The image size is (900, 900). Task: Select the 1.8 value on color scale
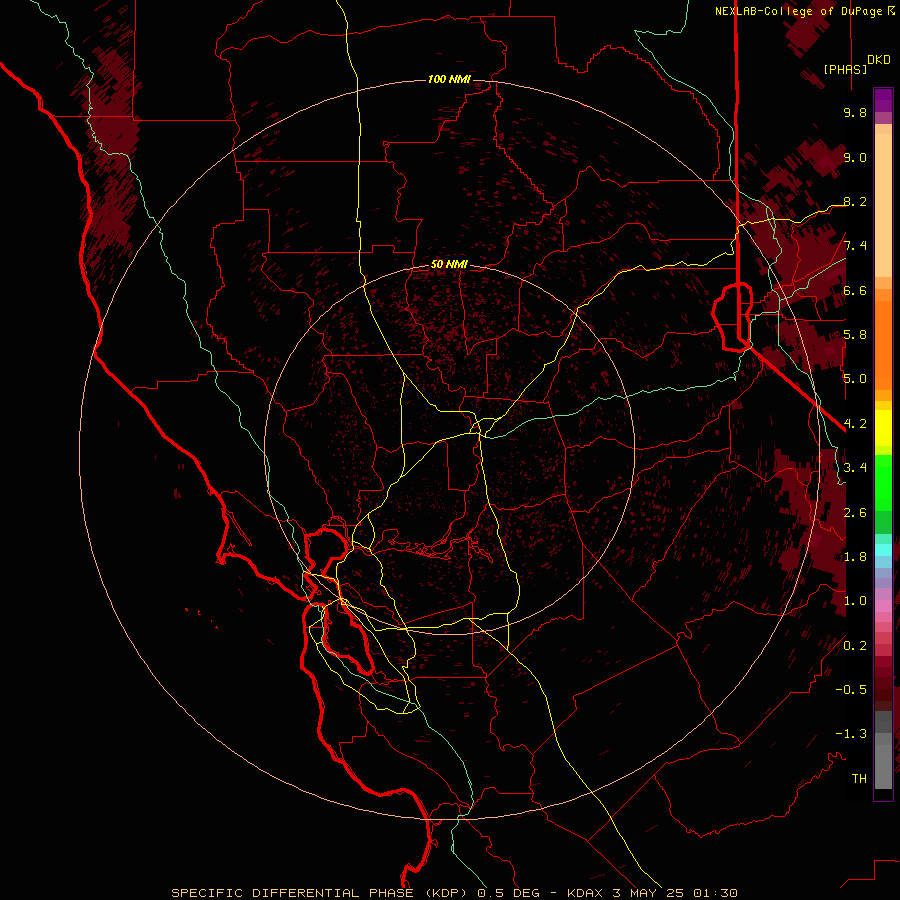pos(855,557)
